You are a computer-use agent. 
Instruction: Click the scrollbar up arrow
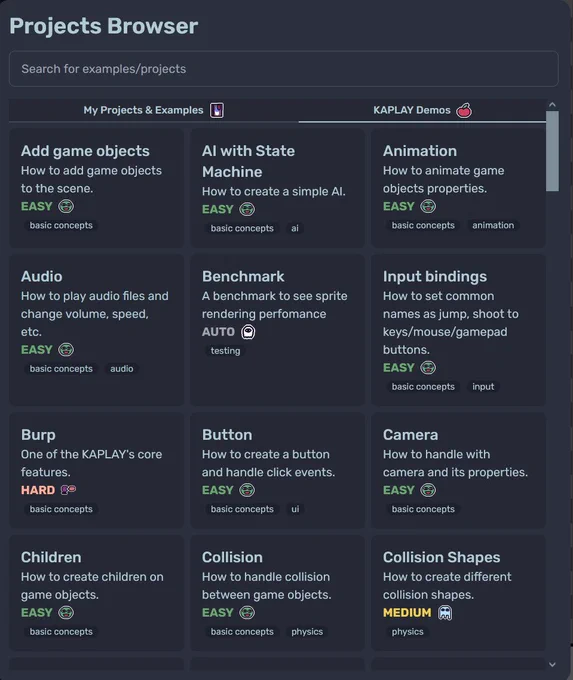[552, 105]
